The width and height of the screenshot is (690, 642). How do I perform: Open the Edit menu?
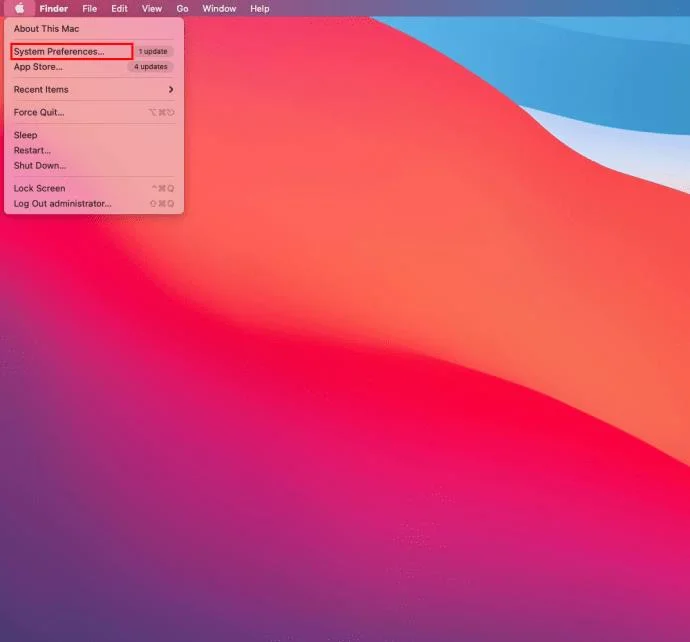[x=119, y=8]
